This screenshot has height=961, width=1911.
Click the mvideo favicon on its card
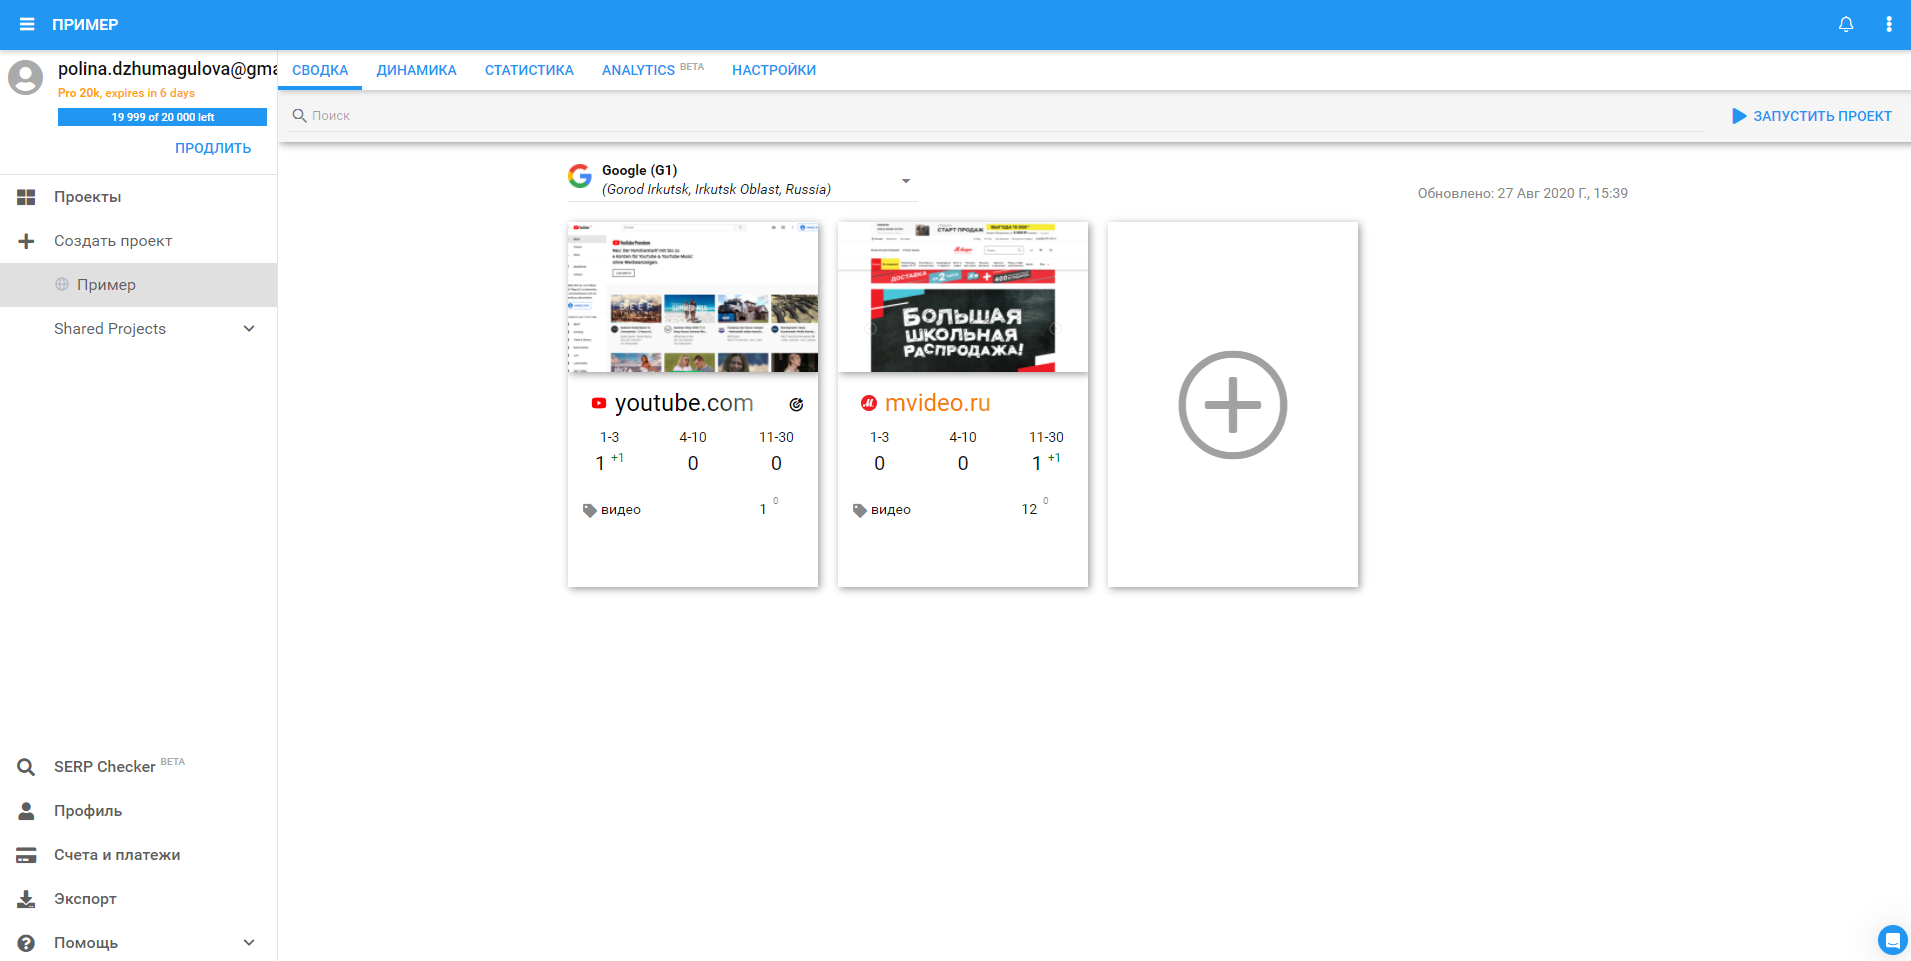click(x=869, y=403)
